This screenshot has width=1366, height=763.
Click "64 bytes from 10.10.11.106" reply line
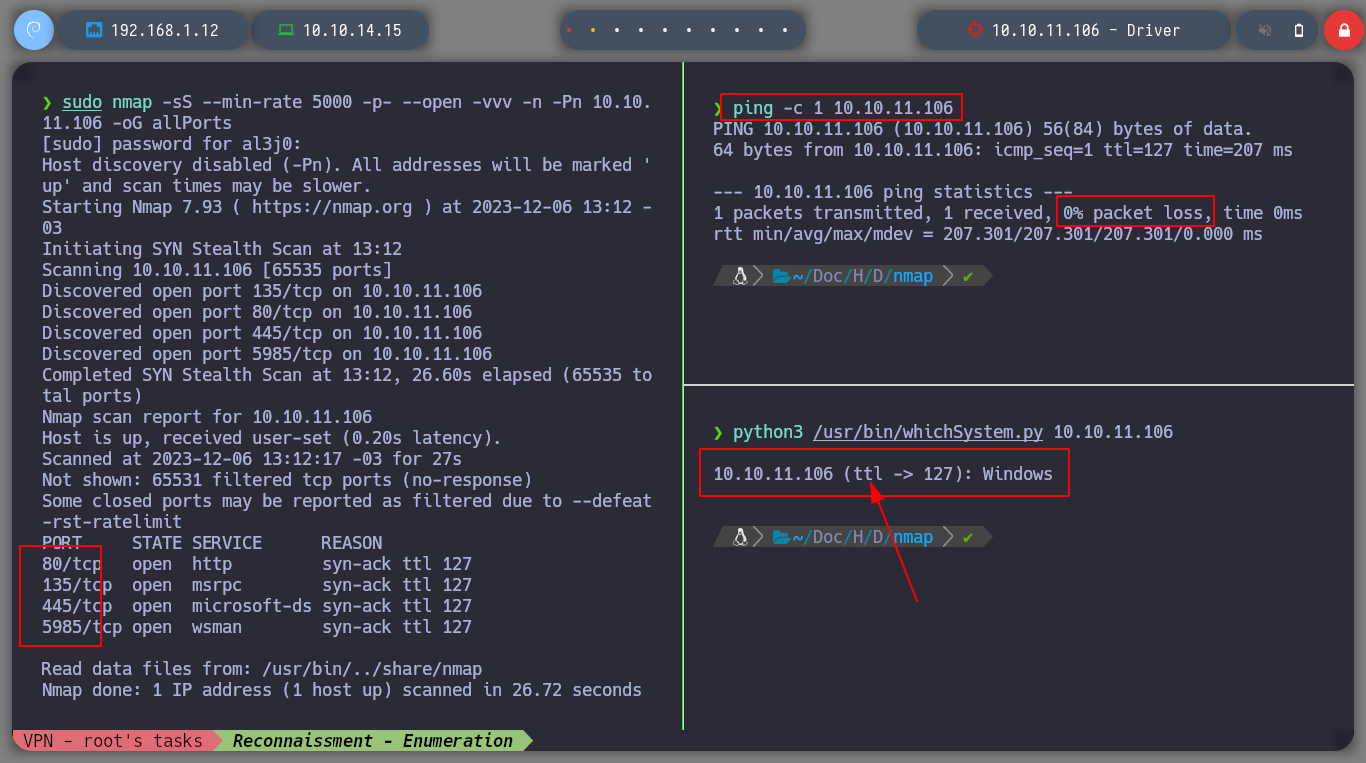point(1003,150)
